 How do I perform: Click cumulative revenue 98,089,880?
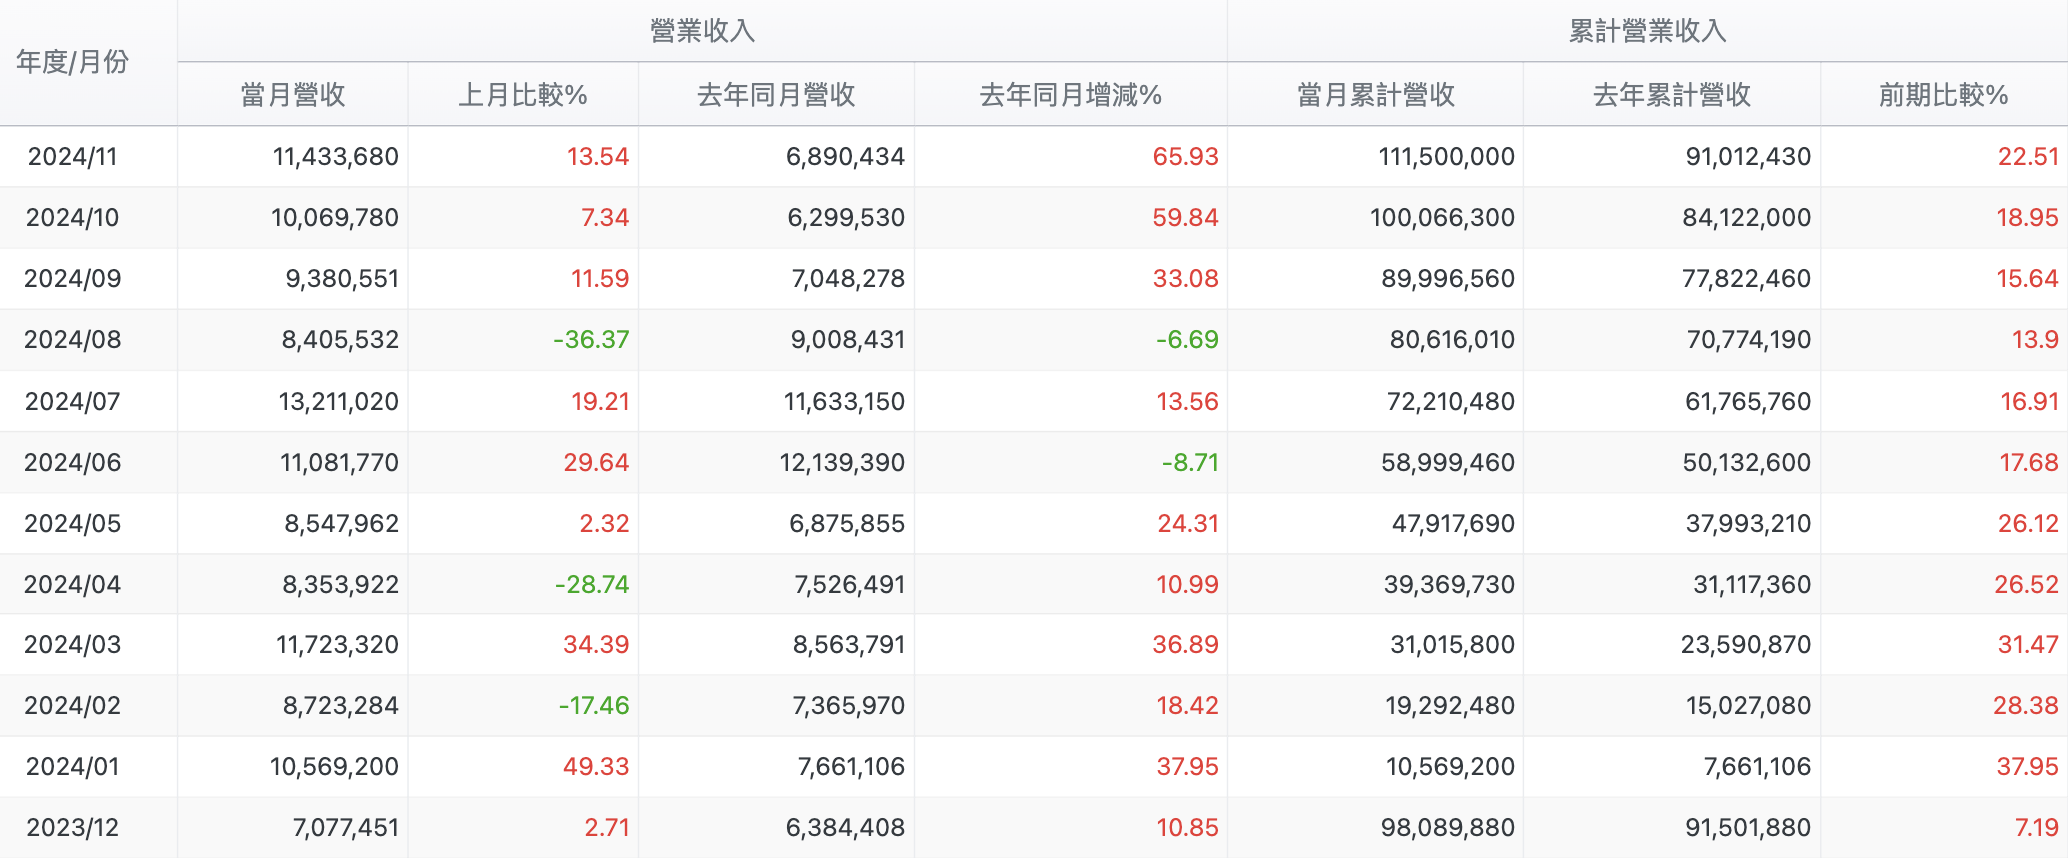tap(1448, 828)
